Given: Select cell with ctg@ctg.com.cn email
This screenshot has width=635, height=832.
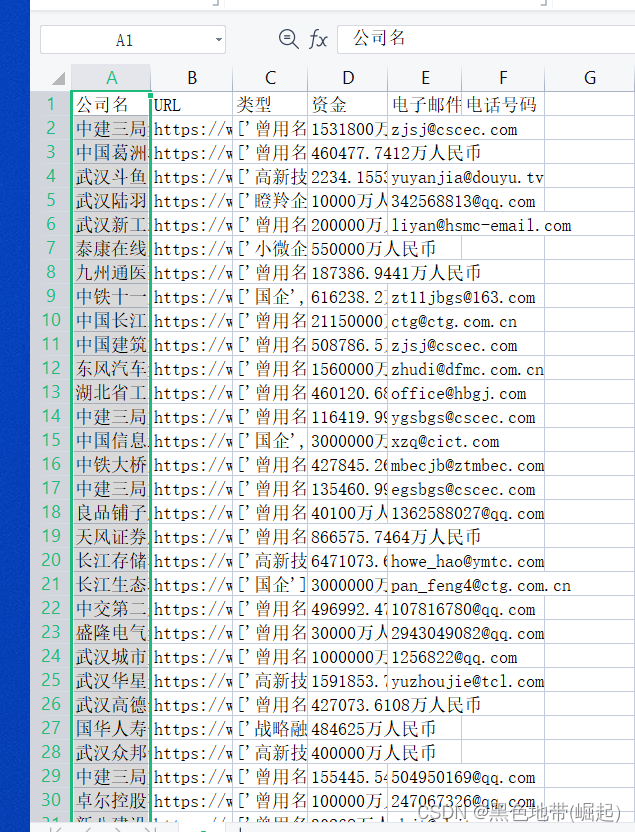Looking at the screenshot, I should (425, 320).
